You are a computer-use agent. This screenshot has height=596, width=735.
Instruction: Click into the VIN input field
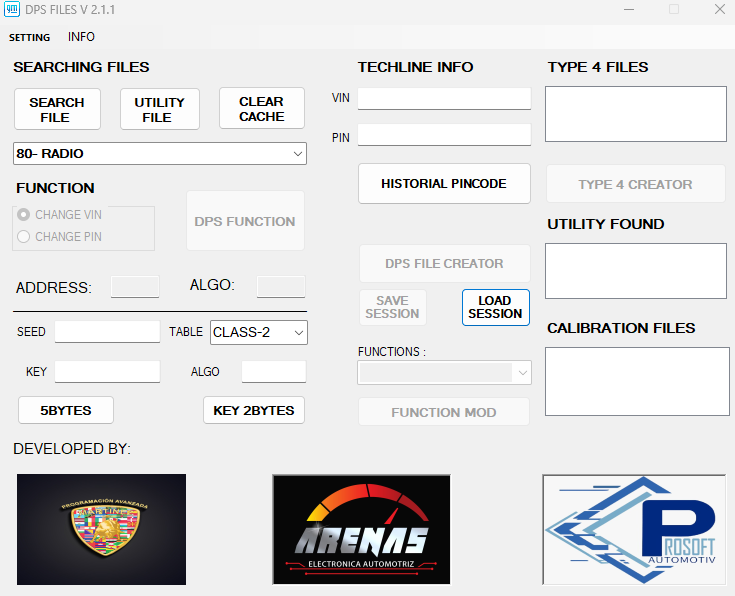pyautogui.click(x=444, y=98)
